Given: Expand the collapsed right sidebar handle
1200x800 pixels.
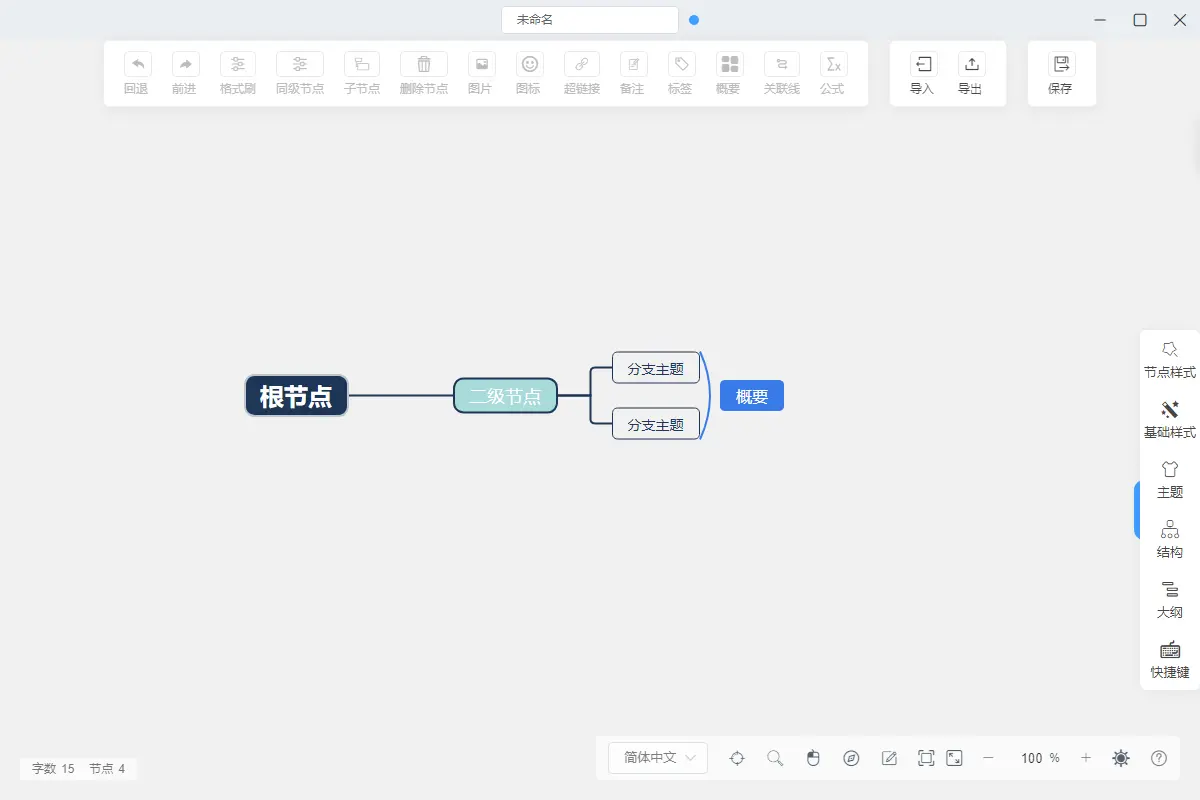Looking at the screenshot, I should coord(1137,510).
